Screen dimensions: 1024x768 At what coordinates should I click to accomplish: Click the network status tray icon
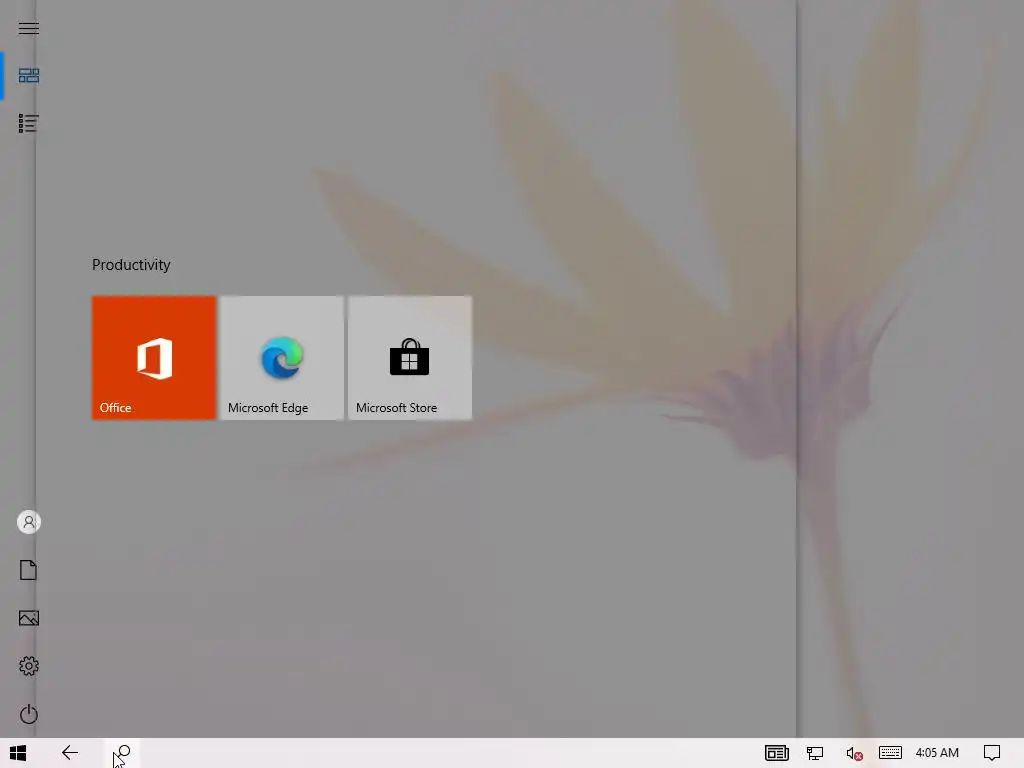[x=814, y=753]
